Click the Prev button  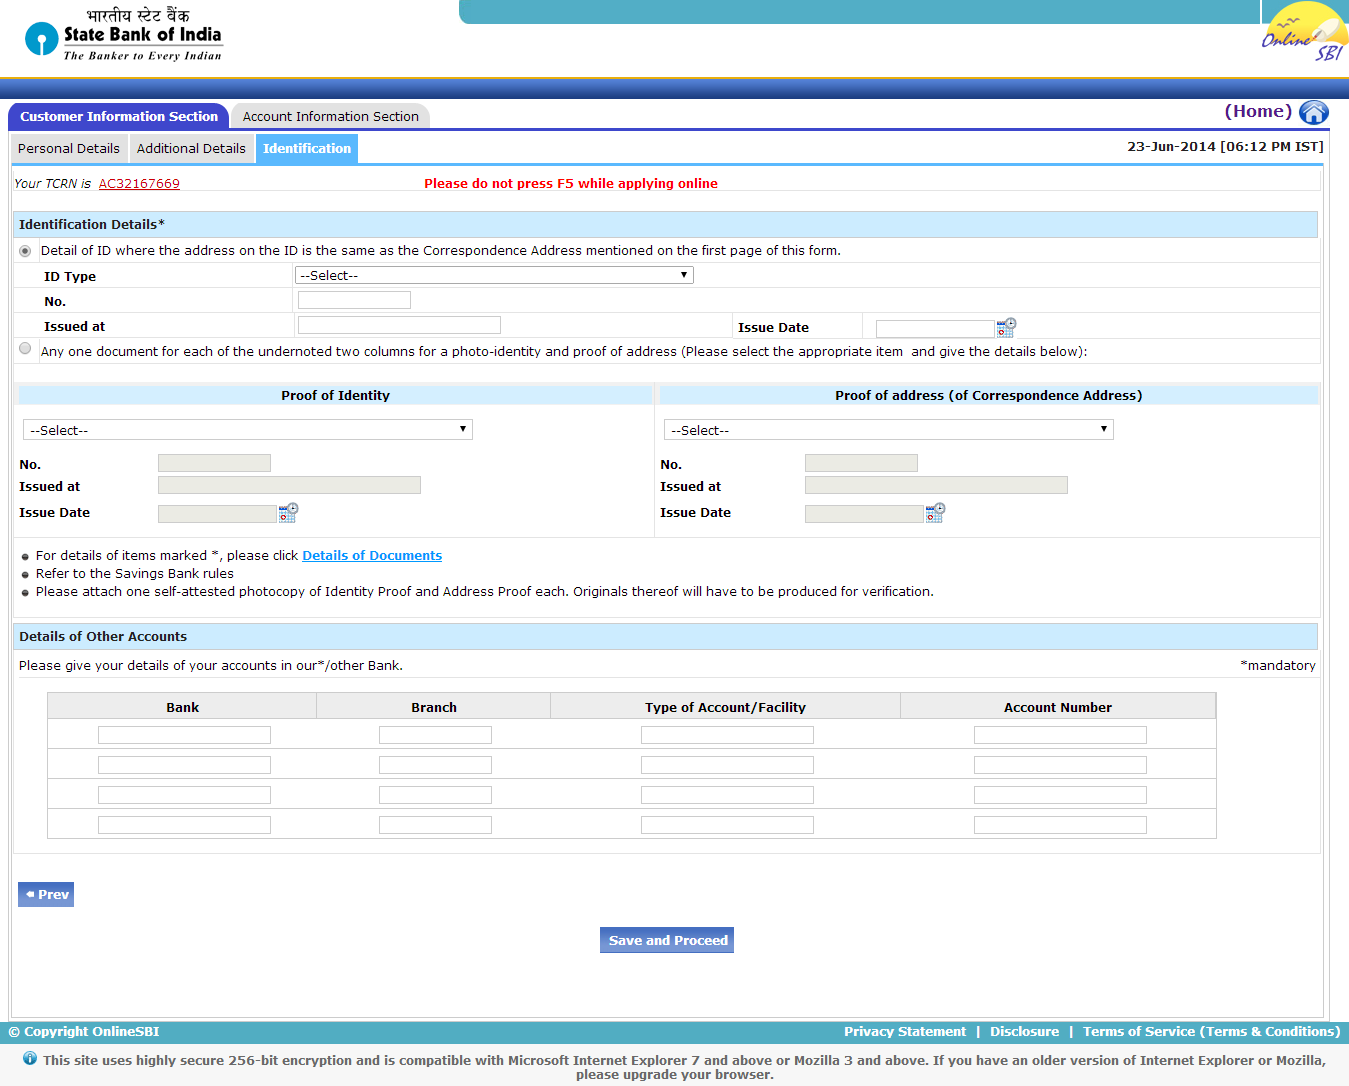coord(46,894)
